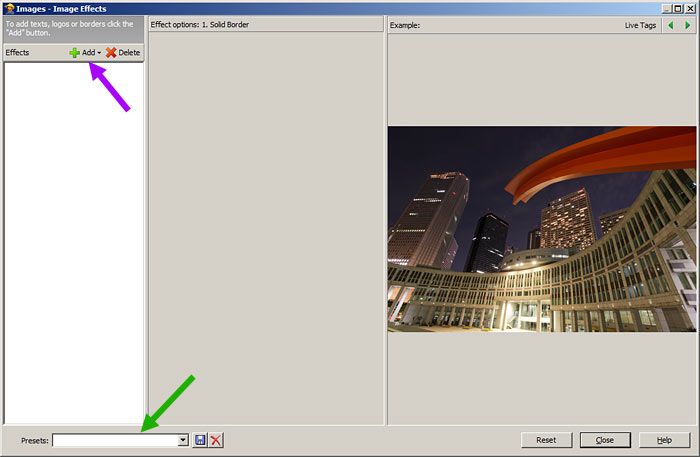Screen dimensions: 700x457
Task: Delete preset with the red X icon
Action: pos(216,440)
